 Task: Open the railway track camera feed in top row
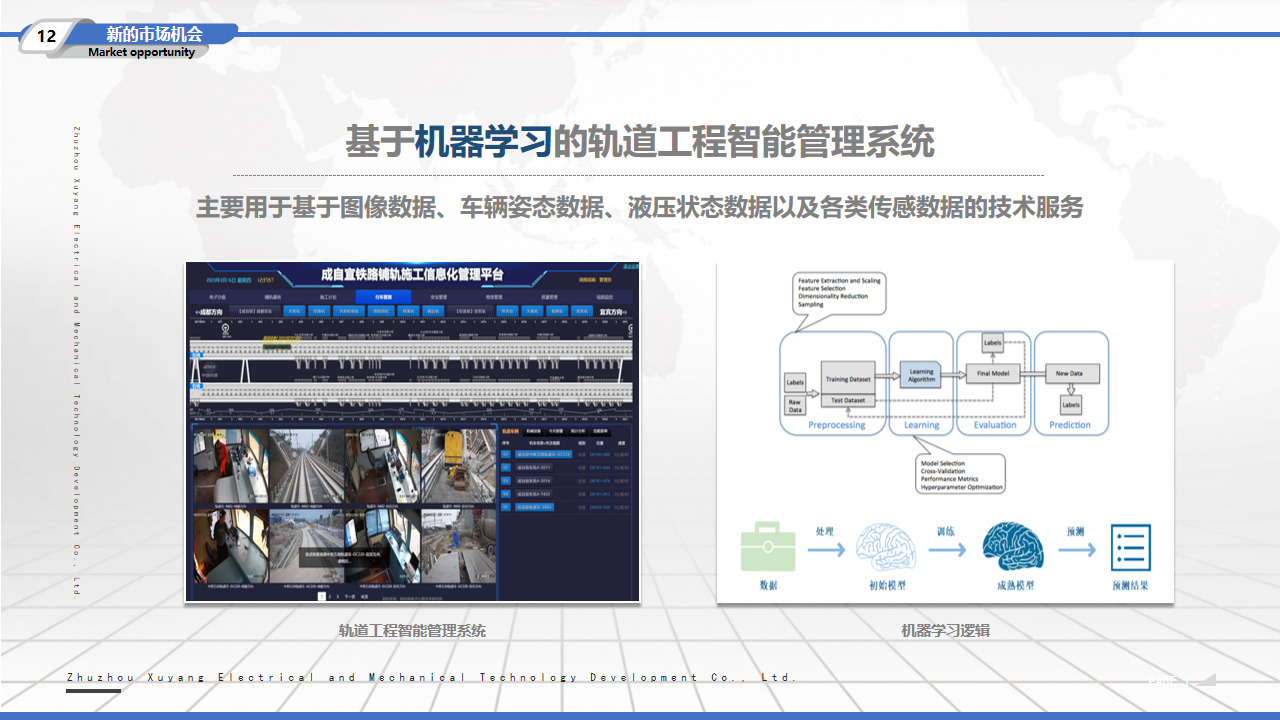coord(307,467)
